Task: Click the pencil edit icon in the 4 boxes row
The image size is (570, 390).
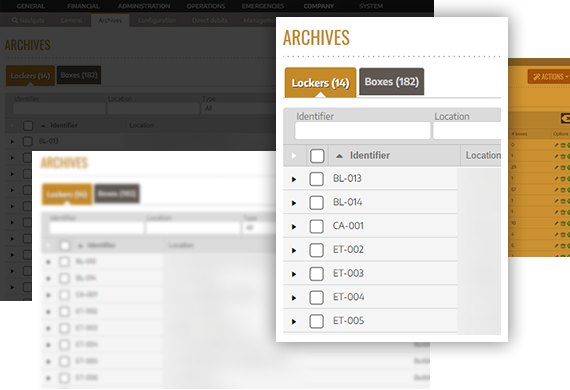Action: tap(556, 234)
